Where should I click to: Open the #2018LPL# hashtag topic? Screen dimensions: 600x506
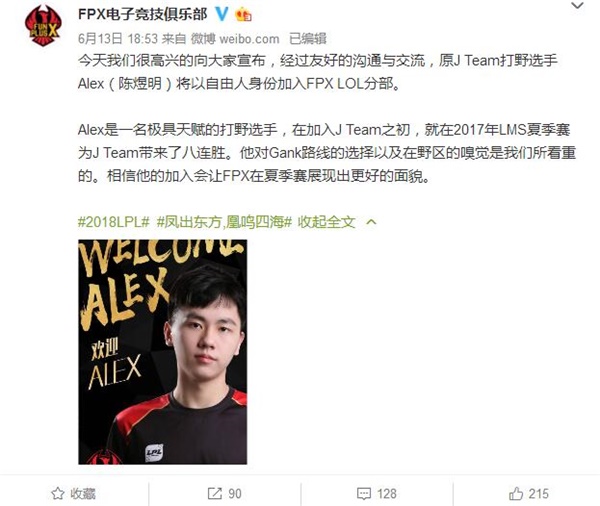point(114,222)
